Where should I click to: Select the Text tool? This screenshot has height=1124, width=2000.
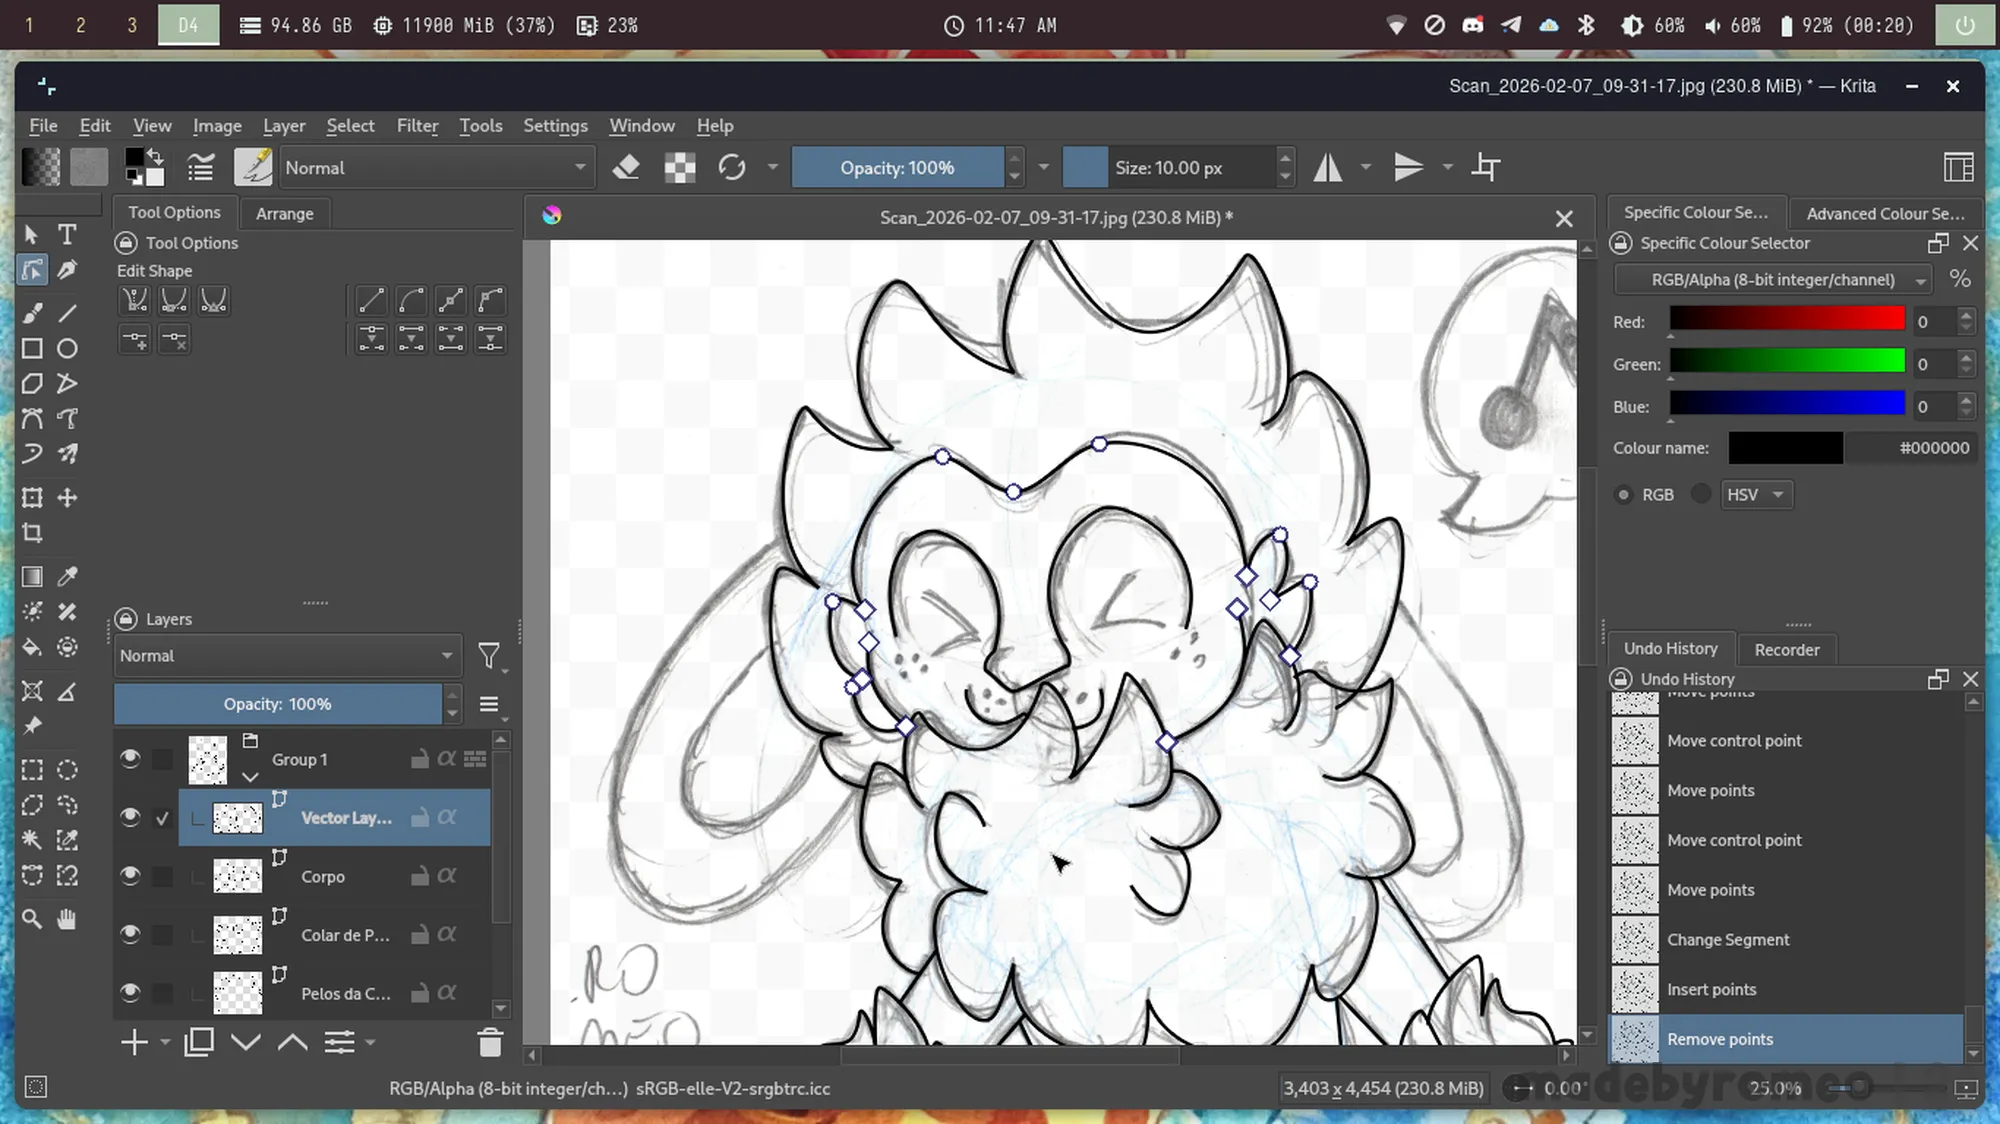pyautogui.click(x=67, y=235)
